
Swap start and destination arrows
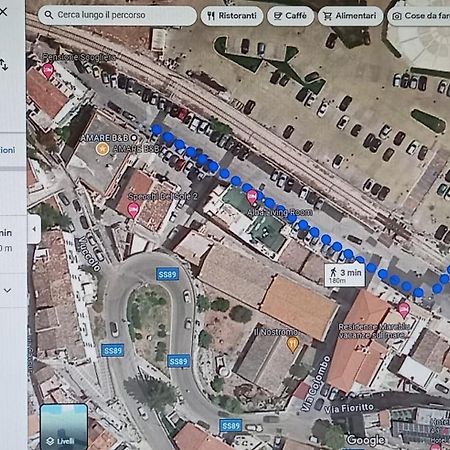[4, 65]
